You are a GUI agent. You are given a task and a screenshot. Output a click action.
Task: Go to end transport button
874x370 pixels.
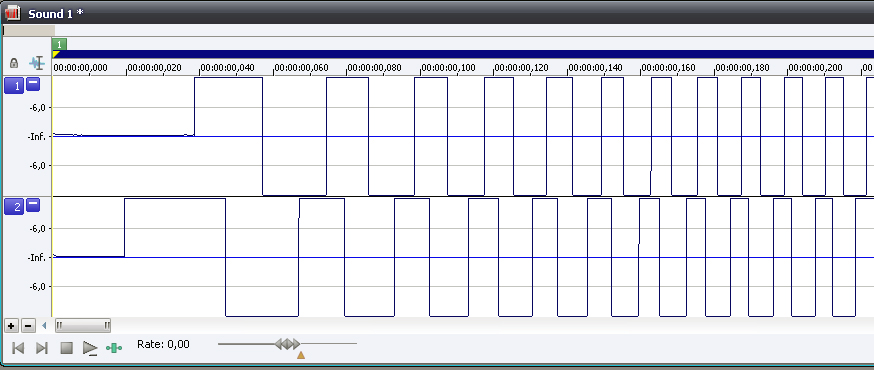(x=42, y=348)
